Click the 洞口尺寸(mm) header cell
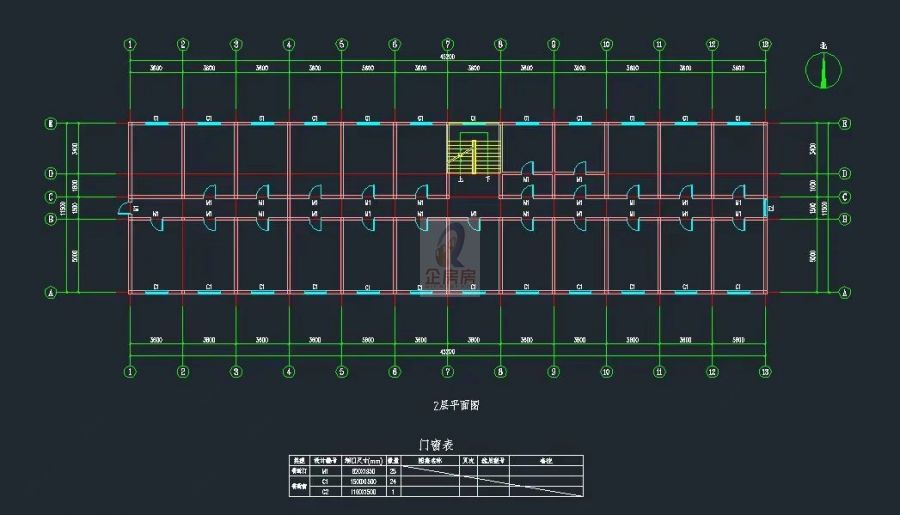900x515 pixels. coord(364,460)
